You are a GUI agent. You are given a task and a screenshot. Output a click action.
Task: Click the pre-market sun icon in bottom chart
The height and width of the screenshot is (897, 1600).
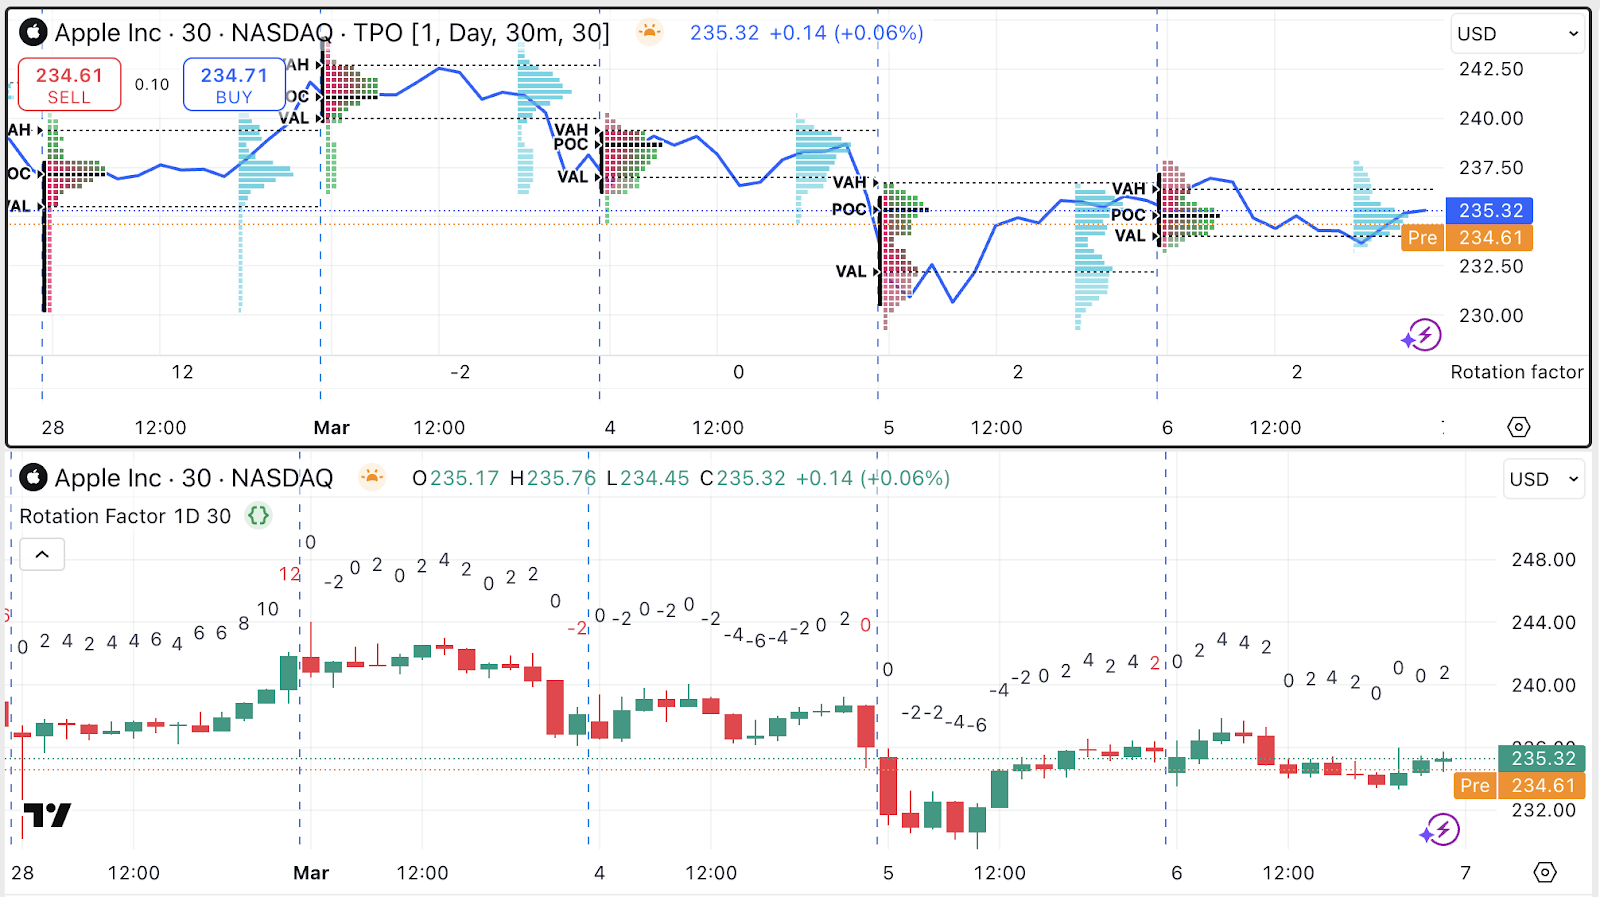click(x=372, y=478)
